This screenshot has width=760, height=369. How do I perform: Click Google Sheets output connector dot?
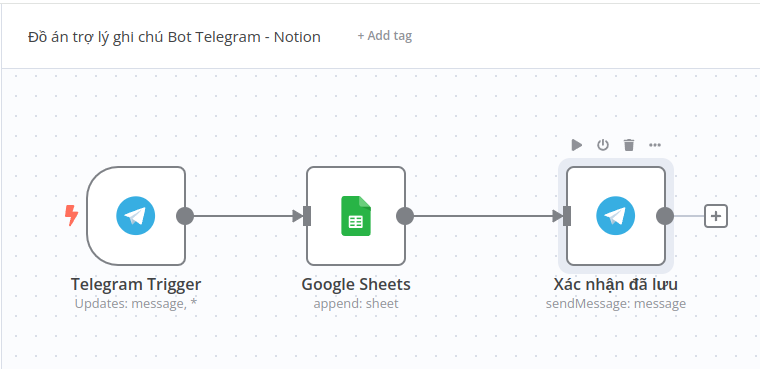coord(405,216)
